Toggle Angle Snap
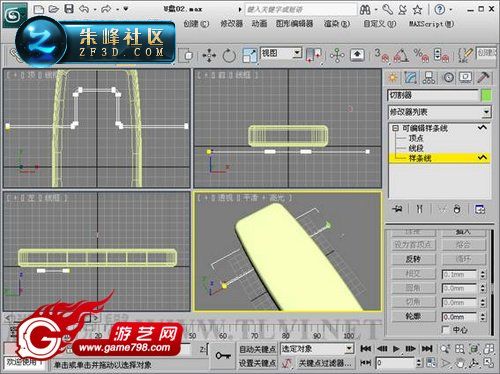This screenshot has width=500, height=374. 402,55
